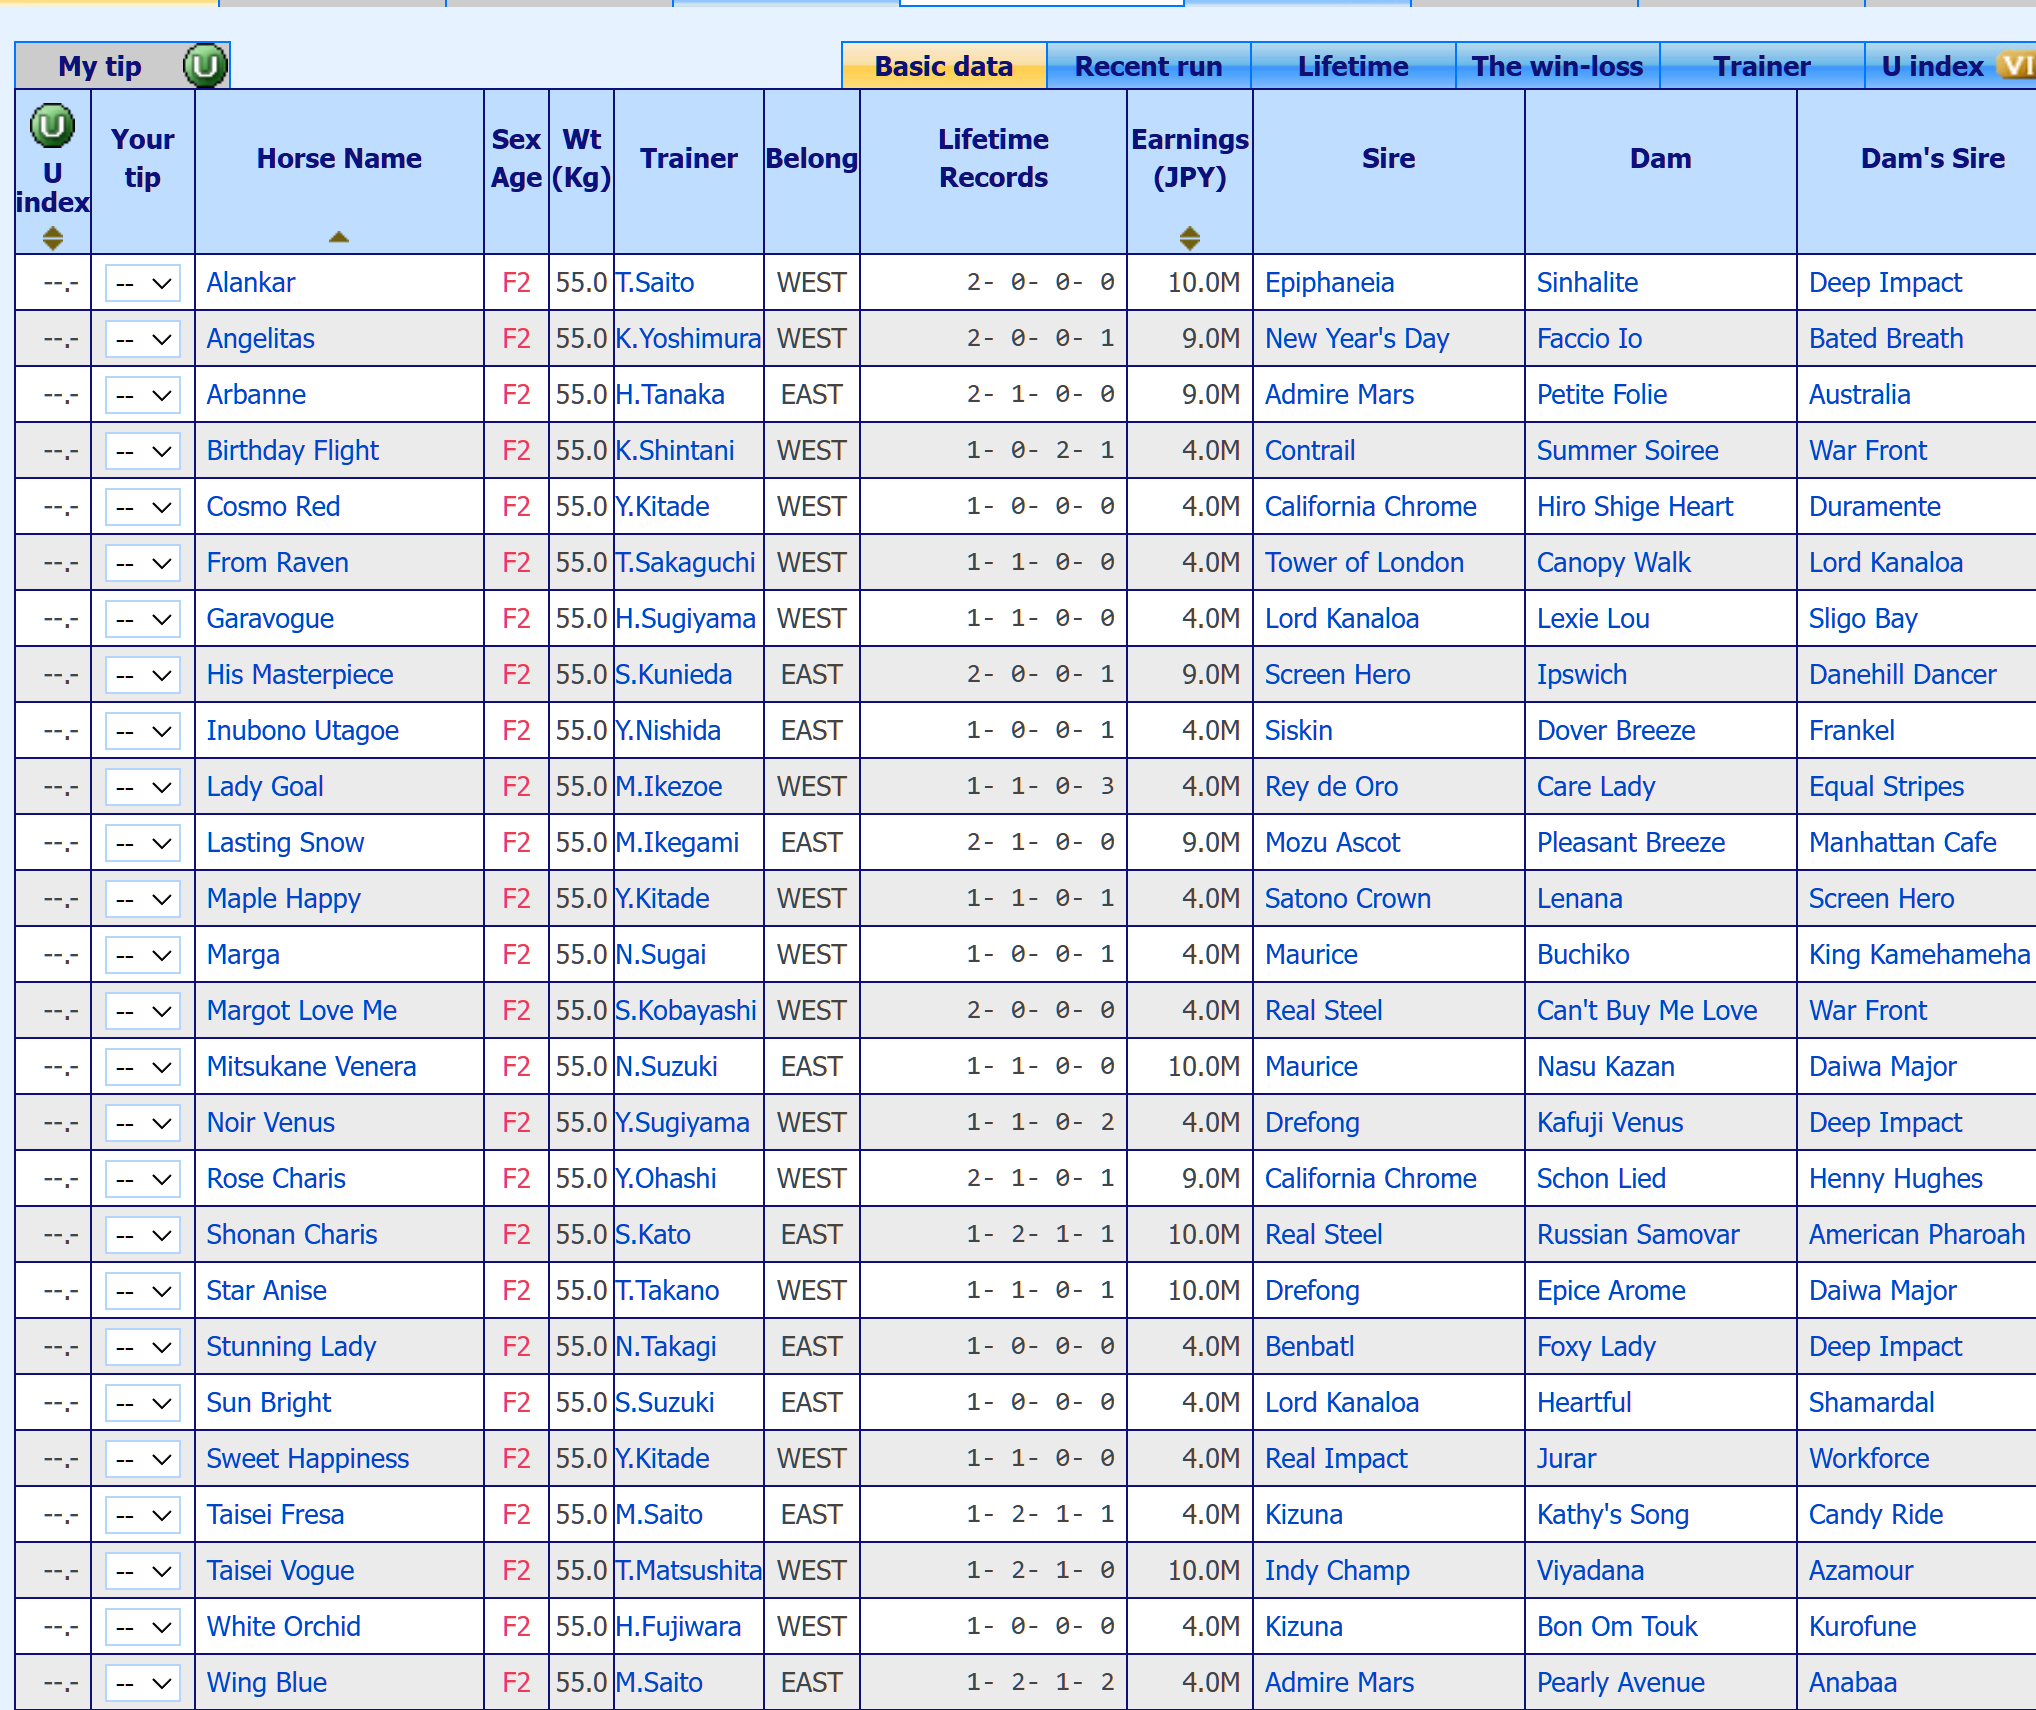Image resolution: width=2036 pixels, height=1710 pixels.
Task: Open sire link California Chrome for Cosmo Red
Action: point(1370,507)
